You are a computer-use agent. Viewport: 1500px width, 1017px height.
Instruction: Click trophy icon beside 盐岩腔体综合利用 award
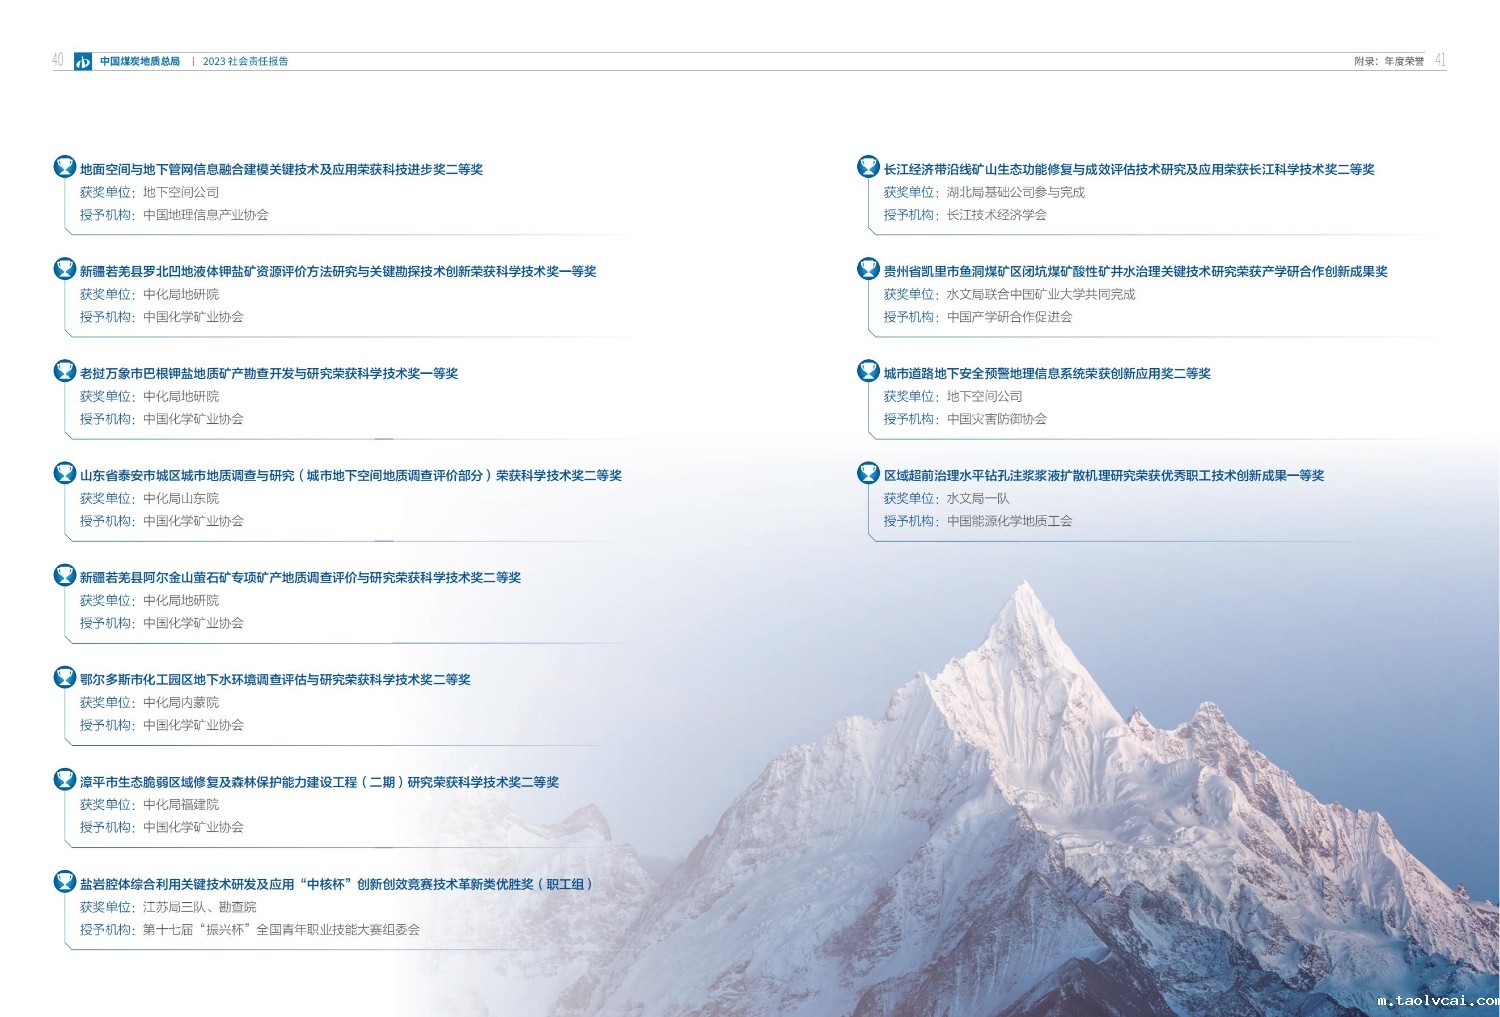[x=65, y=882]
